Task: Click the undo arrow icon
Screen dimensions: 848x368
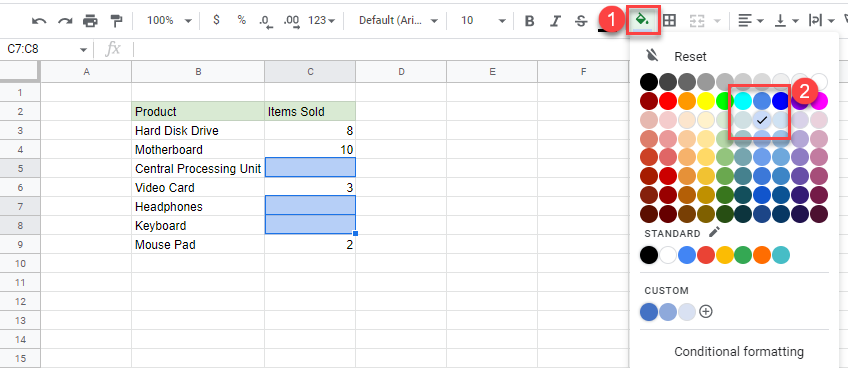Action: tap(39, 21)
